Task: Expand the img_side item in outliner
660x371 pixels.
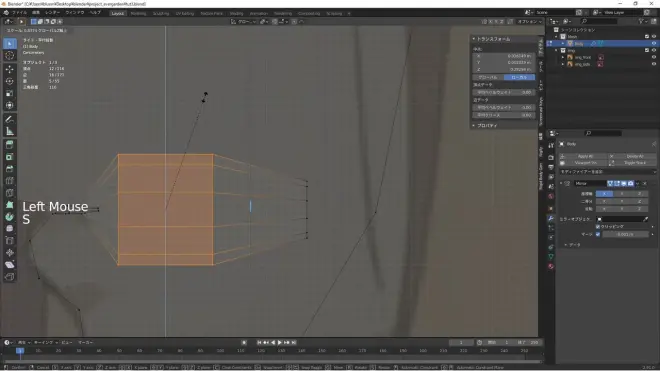Action: tap(563, 64)
